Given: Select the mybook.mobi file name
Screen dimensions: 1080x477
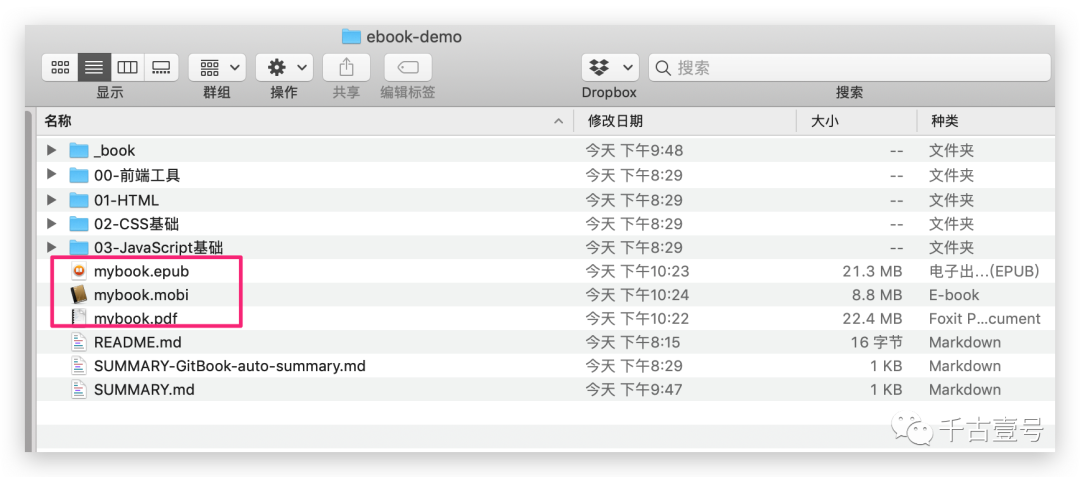Looking at the screenshot, I should (141, 295).
